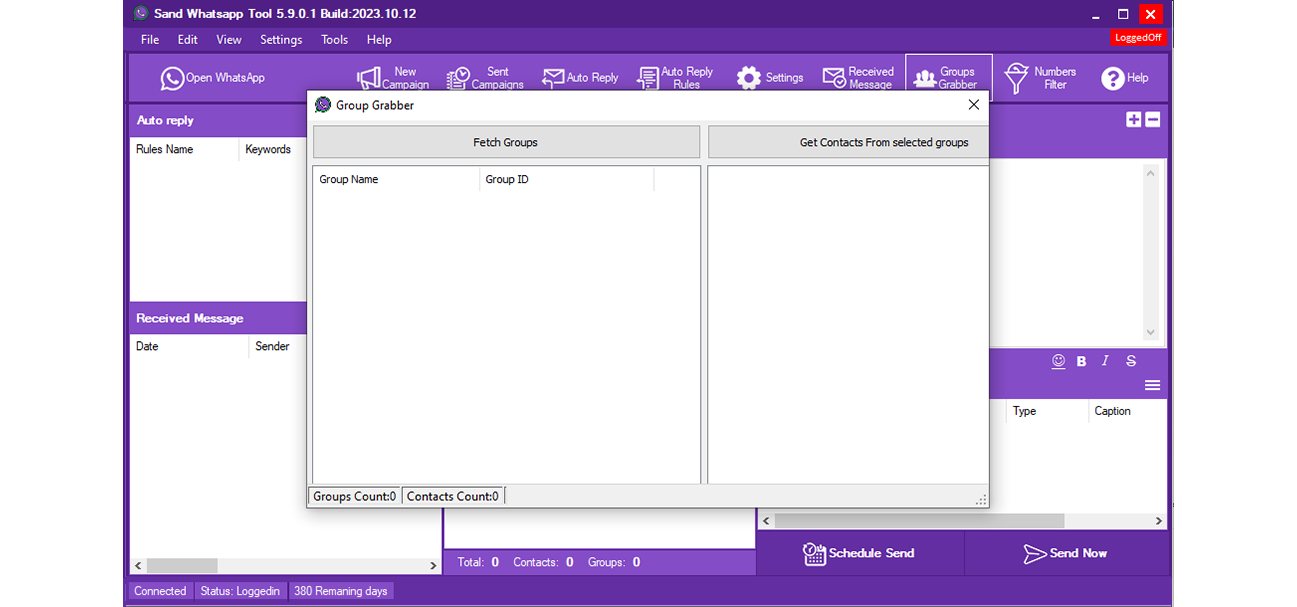
Task: Click the Rules Name column header
Action: 185,149
